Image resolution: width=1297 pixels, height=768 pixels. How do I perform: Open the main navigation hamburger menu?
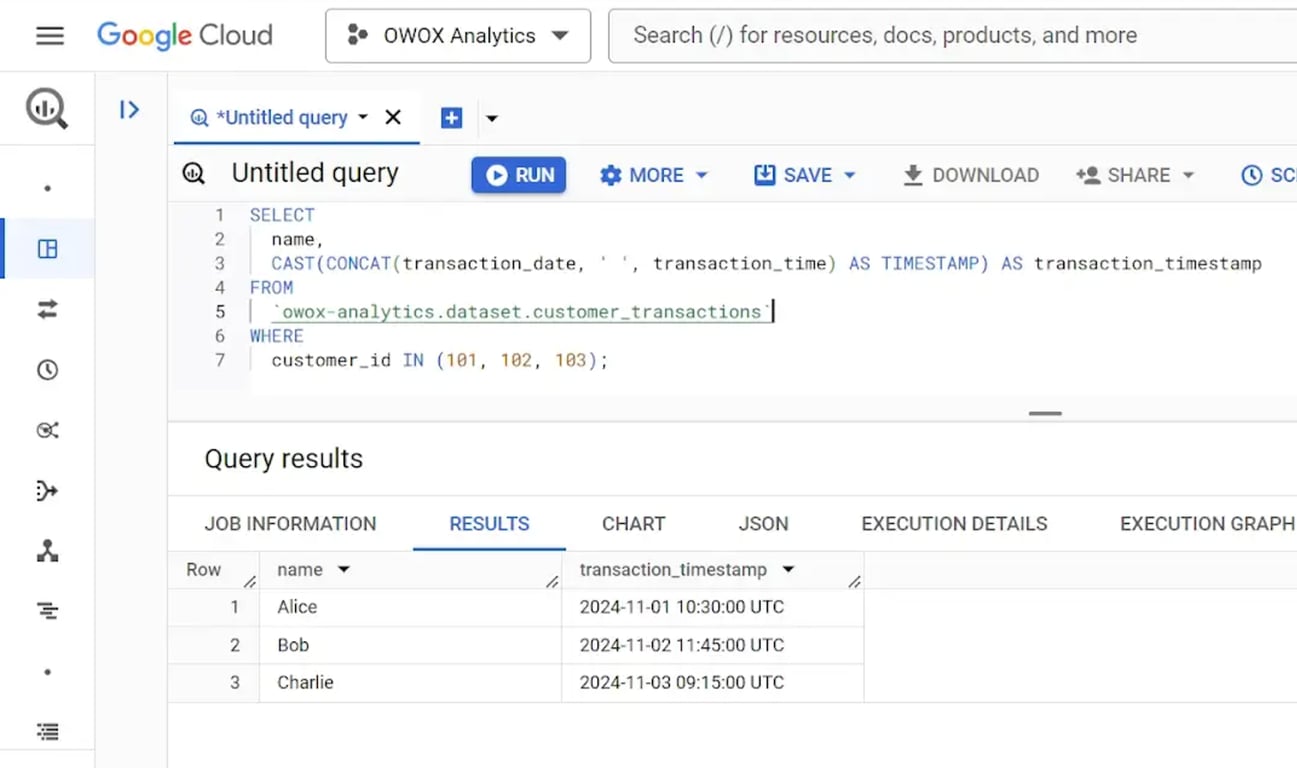[49, 36]
